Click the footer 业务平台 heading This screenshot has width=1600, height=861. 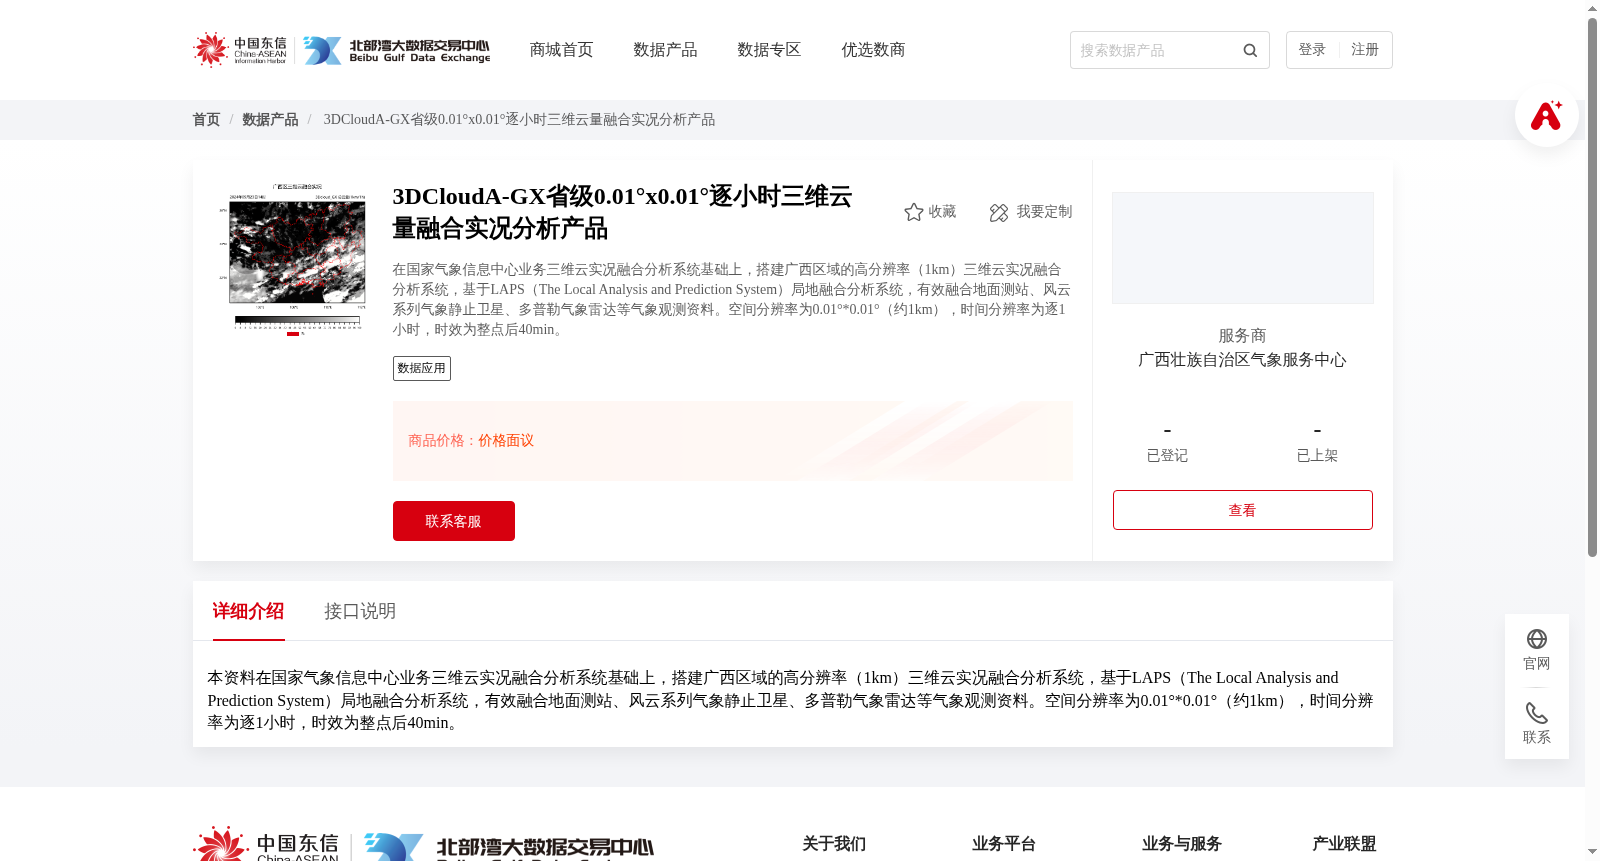click(x=1004, y=844)
